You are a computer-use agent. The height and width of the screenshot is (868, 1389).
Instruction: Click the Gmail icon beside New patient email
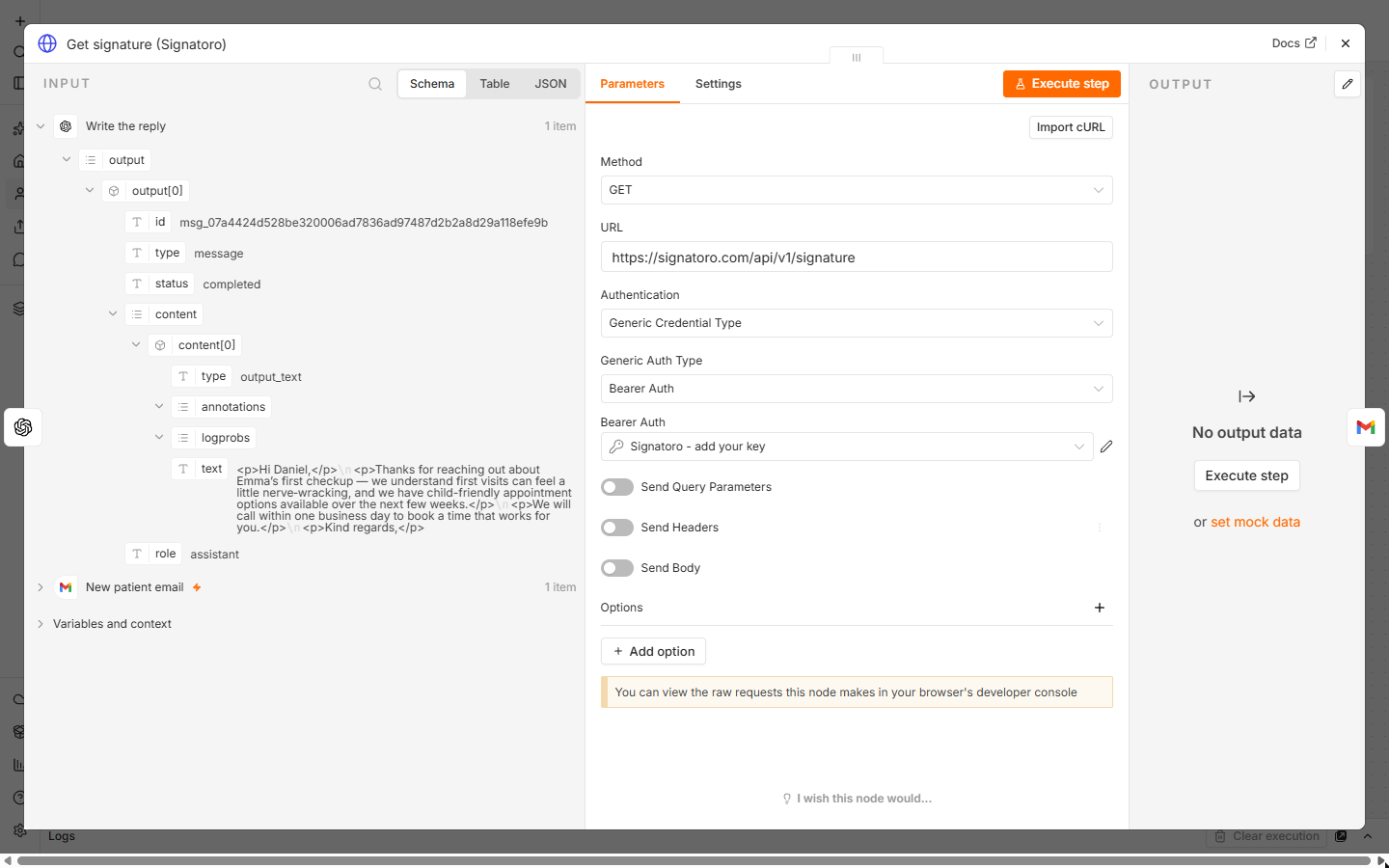66,587
